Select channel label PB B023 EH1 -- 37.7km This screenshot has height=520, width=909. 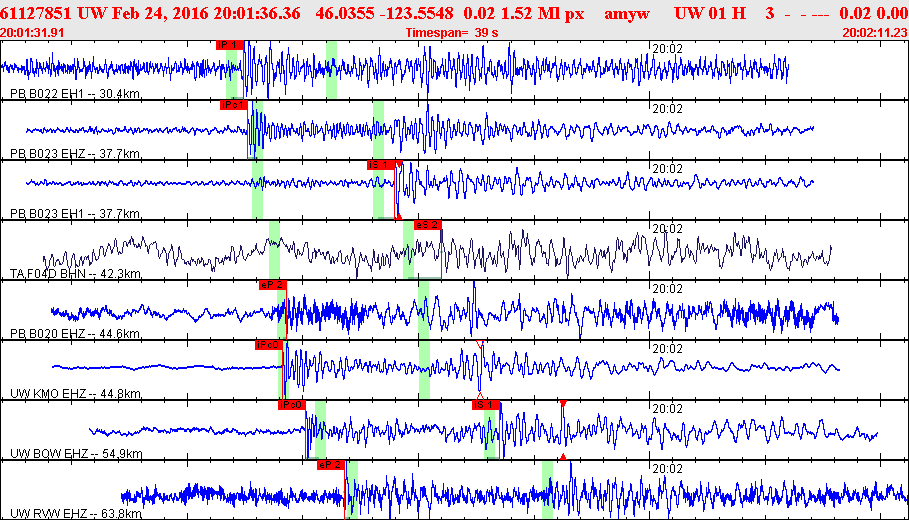75,213
